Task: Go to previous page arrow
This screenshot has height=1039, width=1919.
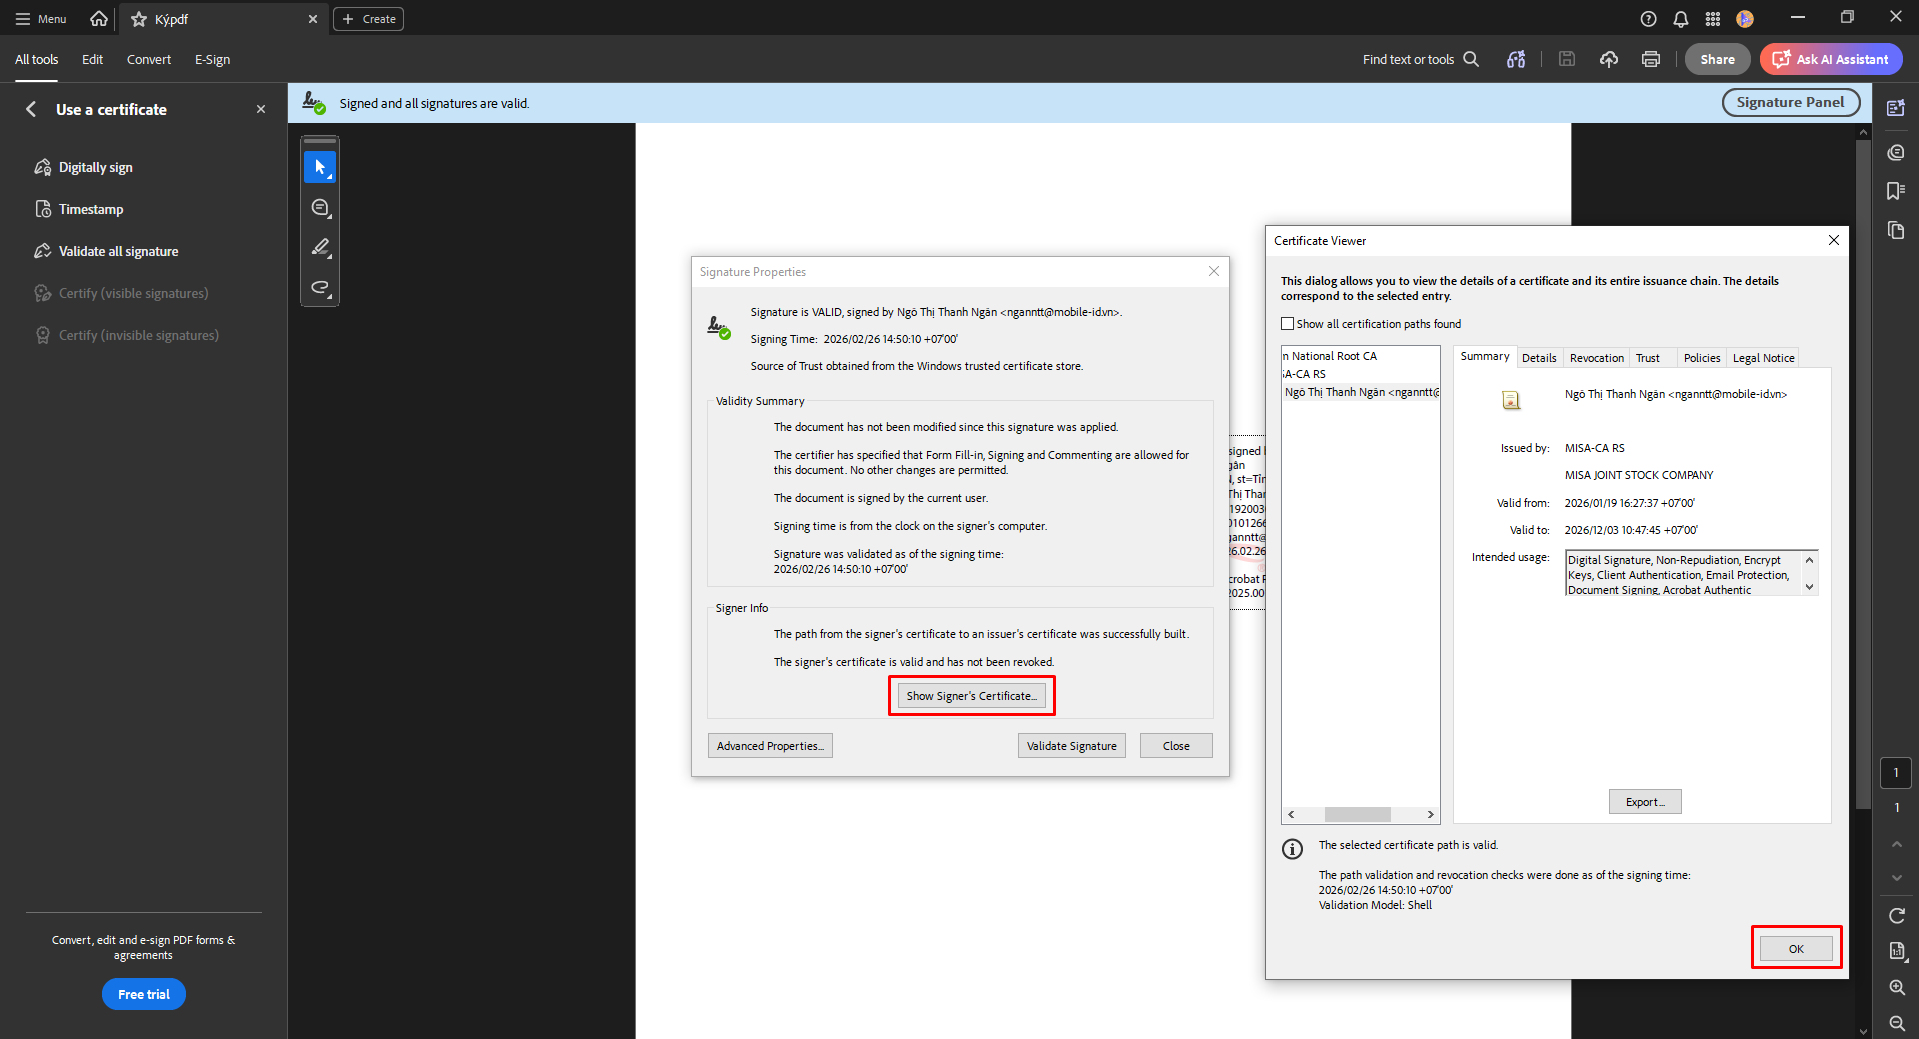Action: (x=1897, y=845)
